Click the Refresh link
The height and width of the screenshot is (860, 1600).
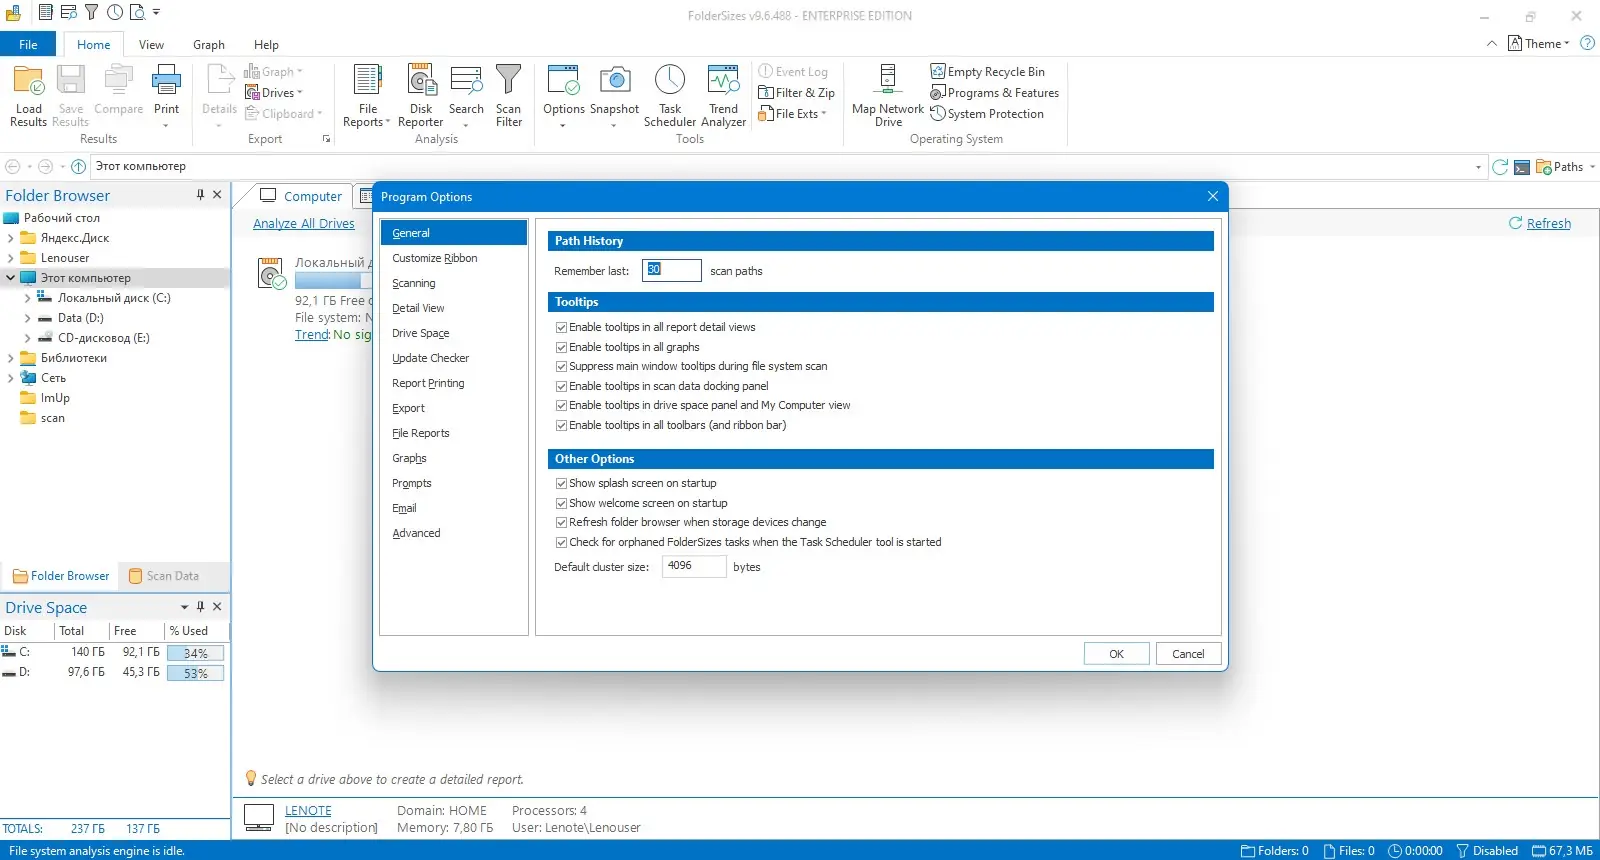(x=1549, y=224)
